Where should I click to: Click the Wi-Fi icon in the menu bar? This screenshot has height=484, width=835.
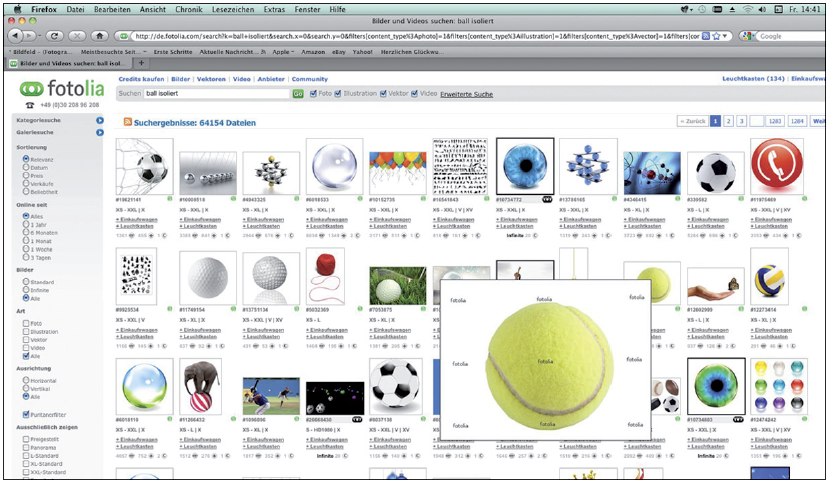748,9
